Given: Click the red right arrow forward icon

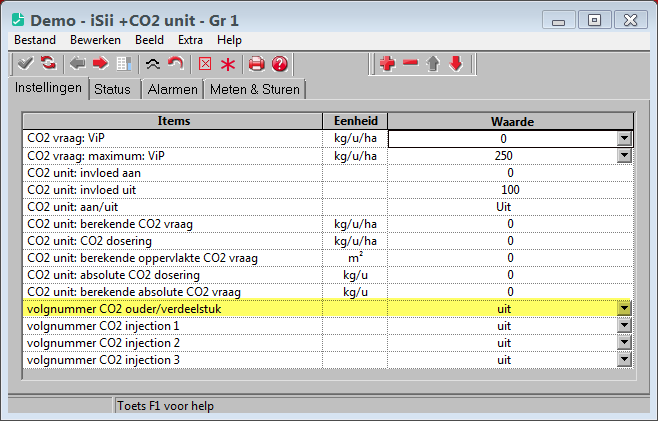Looking at the screenshot, I should (101, 64).
